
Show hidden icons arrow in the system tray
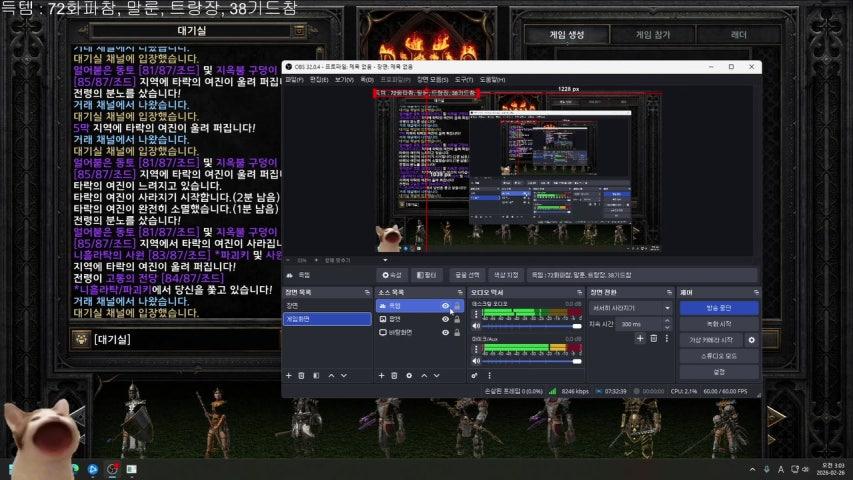[x=752, y=469]
